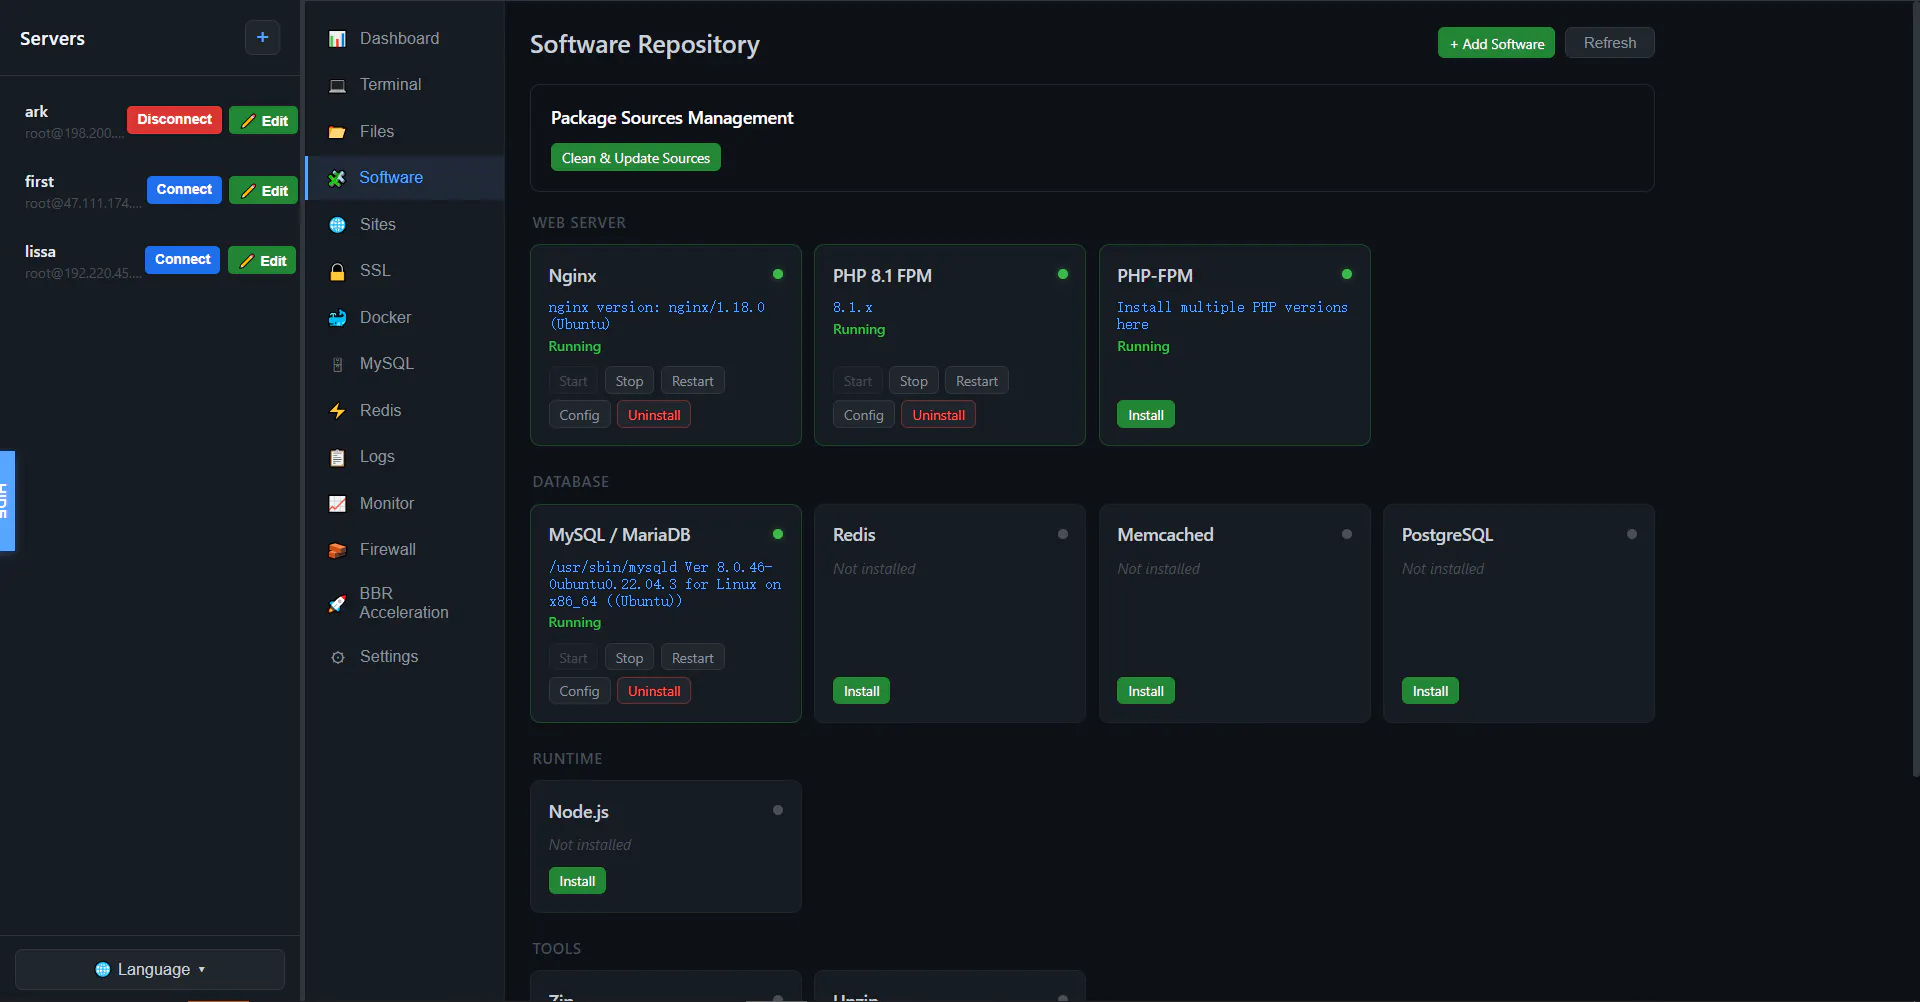Add a new server with plus button
The width and height of the screenshot is (1920, 1002).
tap(262, 38)
